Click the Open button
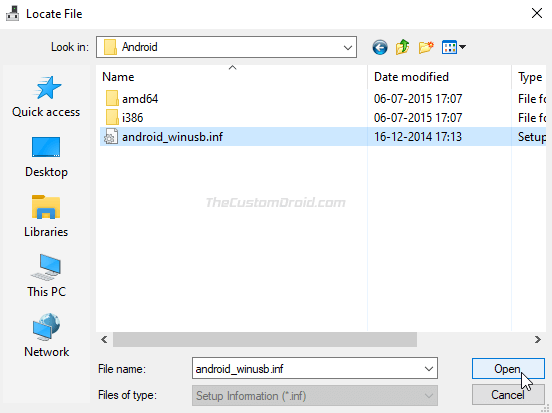 (508, 369)
